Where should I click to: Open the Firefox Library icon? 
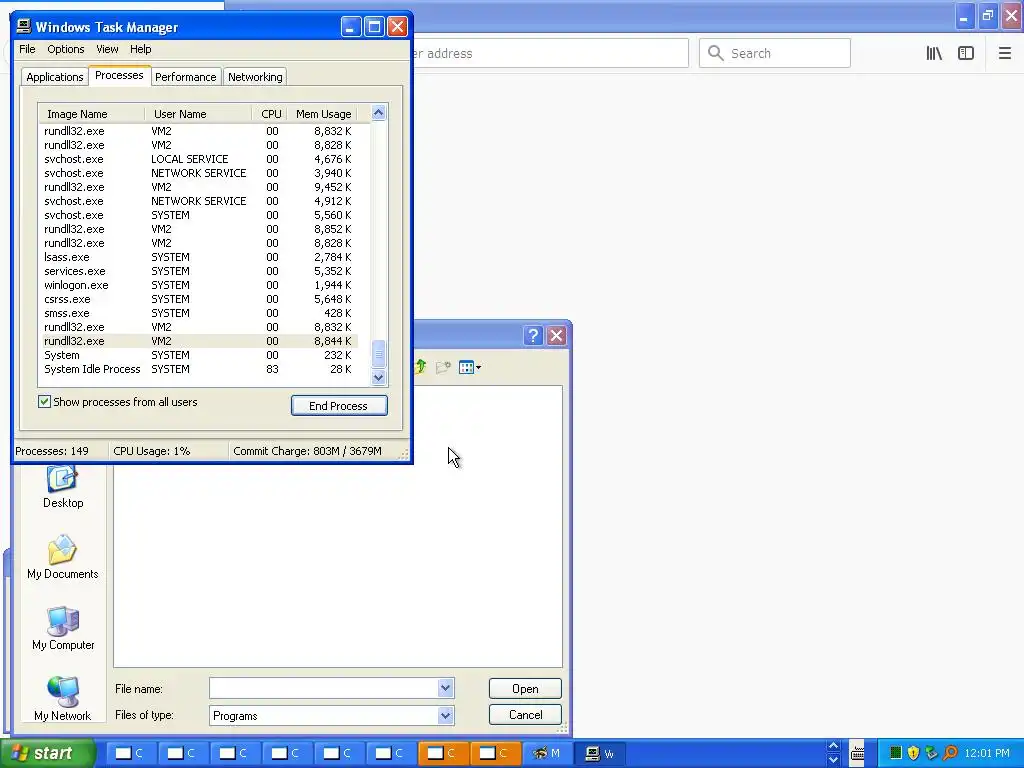pyautogui.click(x=934, y=54)
